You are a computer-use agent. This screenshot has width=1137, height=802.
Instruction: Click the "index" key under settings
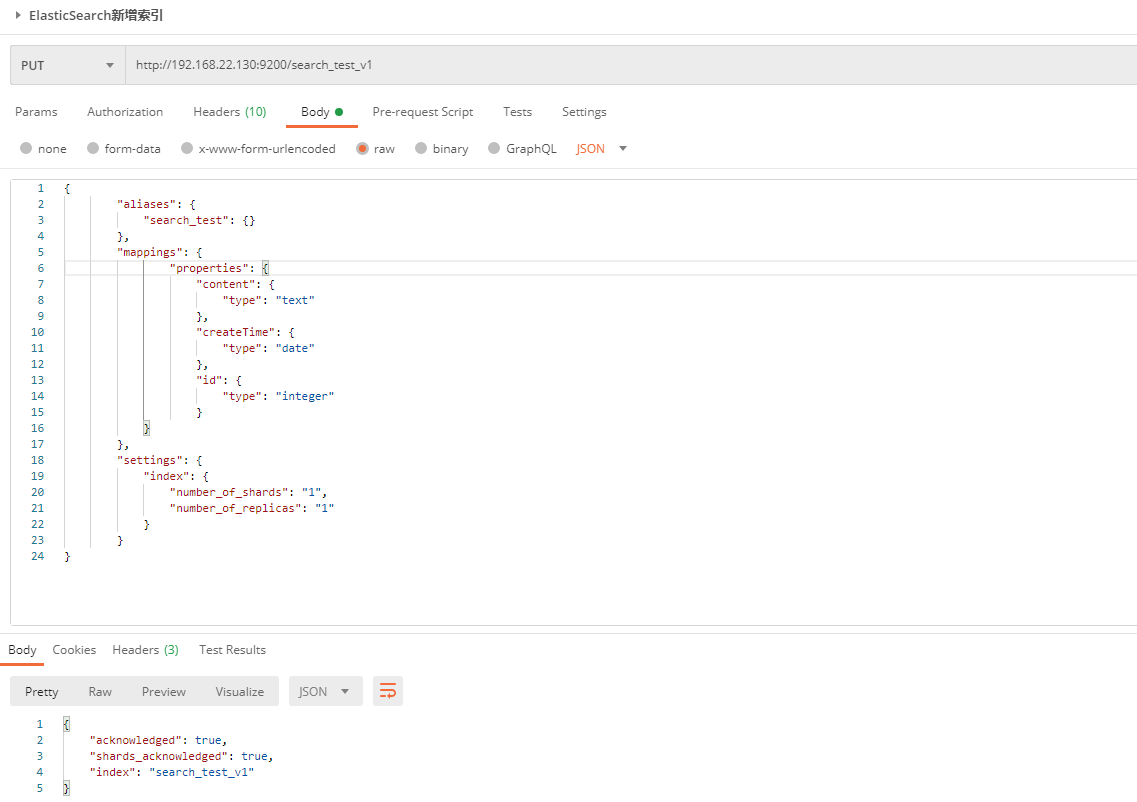pos(167,476)
